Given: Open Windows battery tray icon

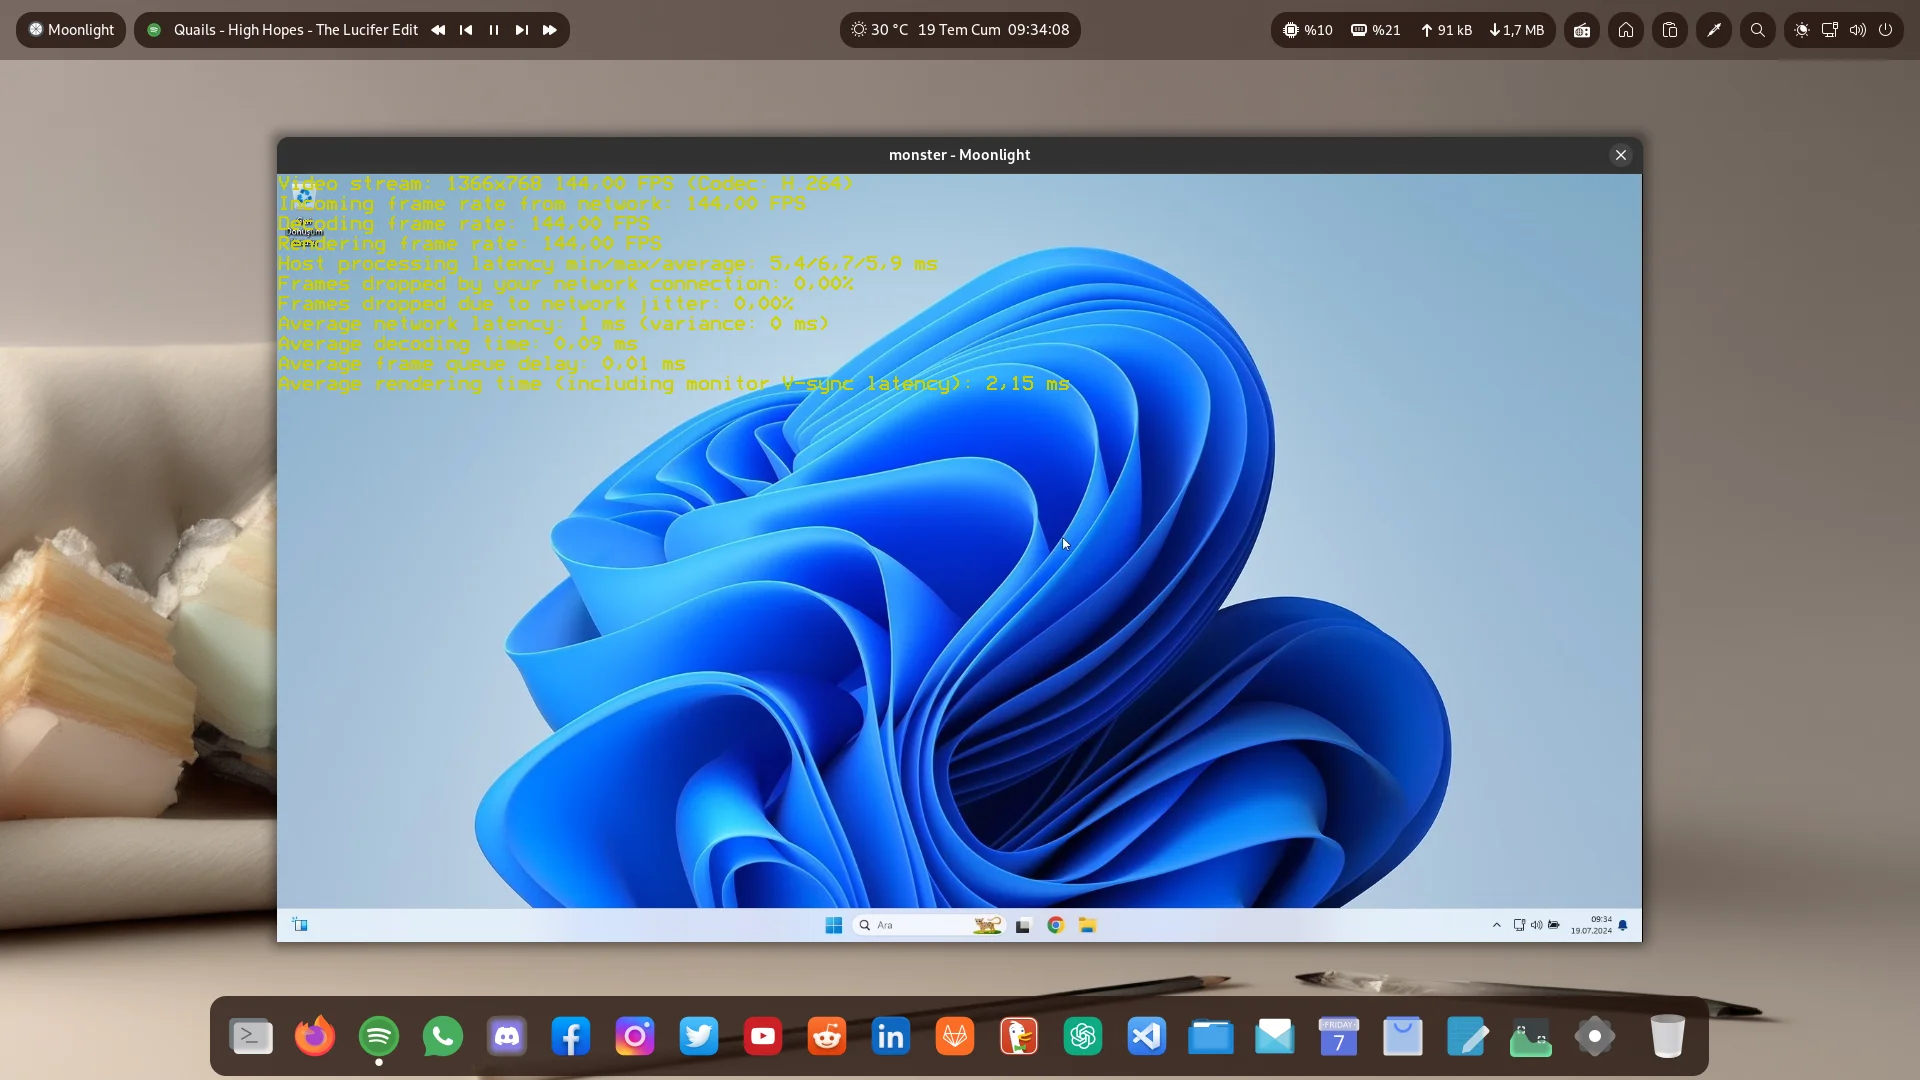Looking at the screenshot, I should click(x=1554, y=925).
